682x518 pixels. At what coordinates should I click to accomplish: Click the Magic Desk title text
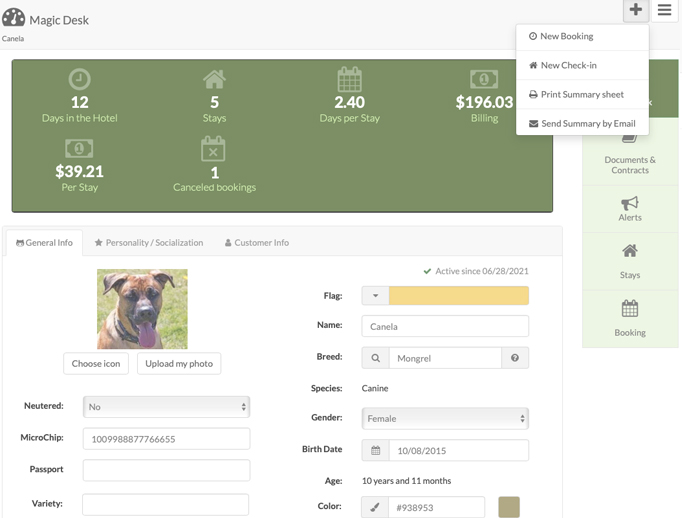pyautogui.click(x=59, y=20)
